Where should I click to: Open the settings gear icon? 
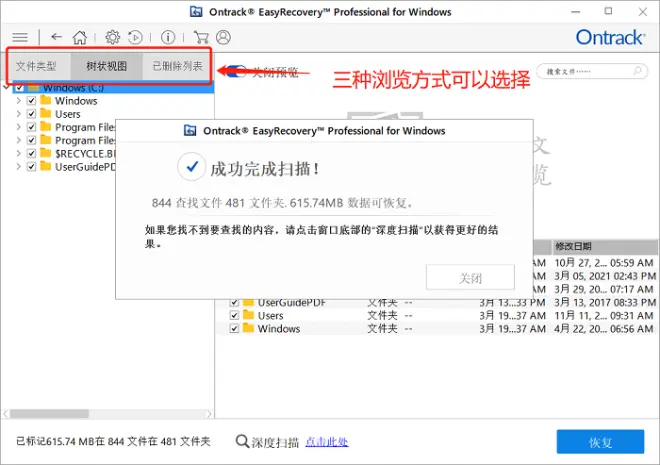112,37
